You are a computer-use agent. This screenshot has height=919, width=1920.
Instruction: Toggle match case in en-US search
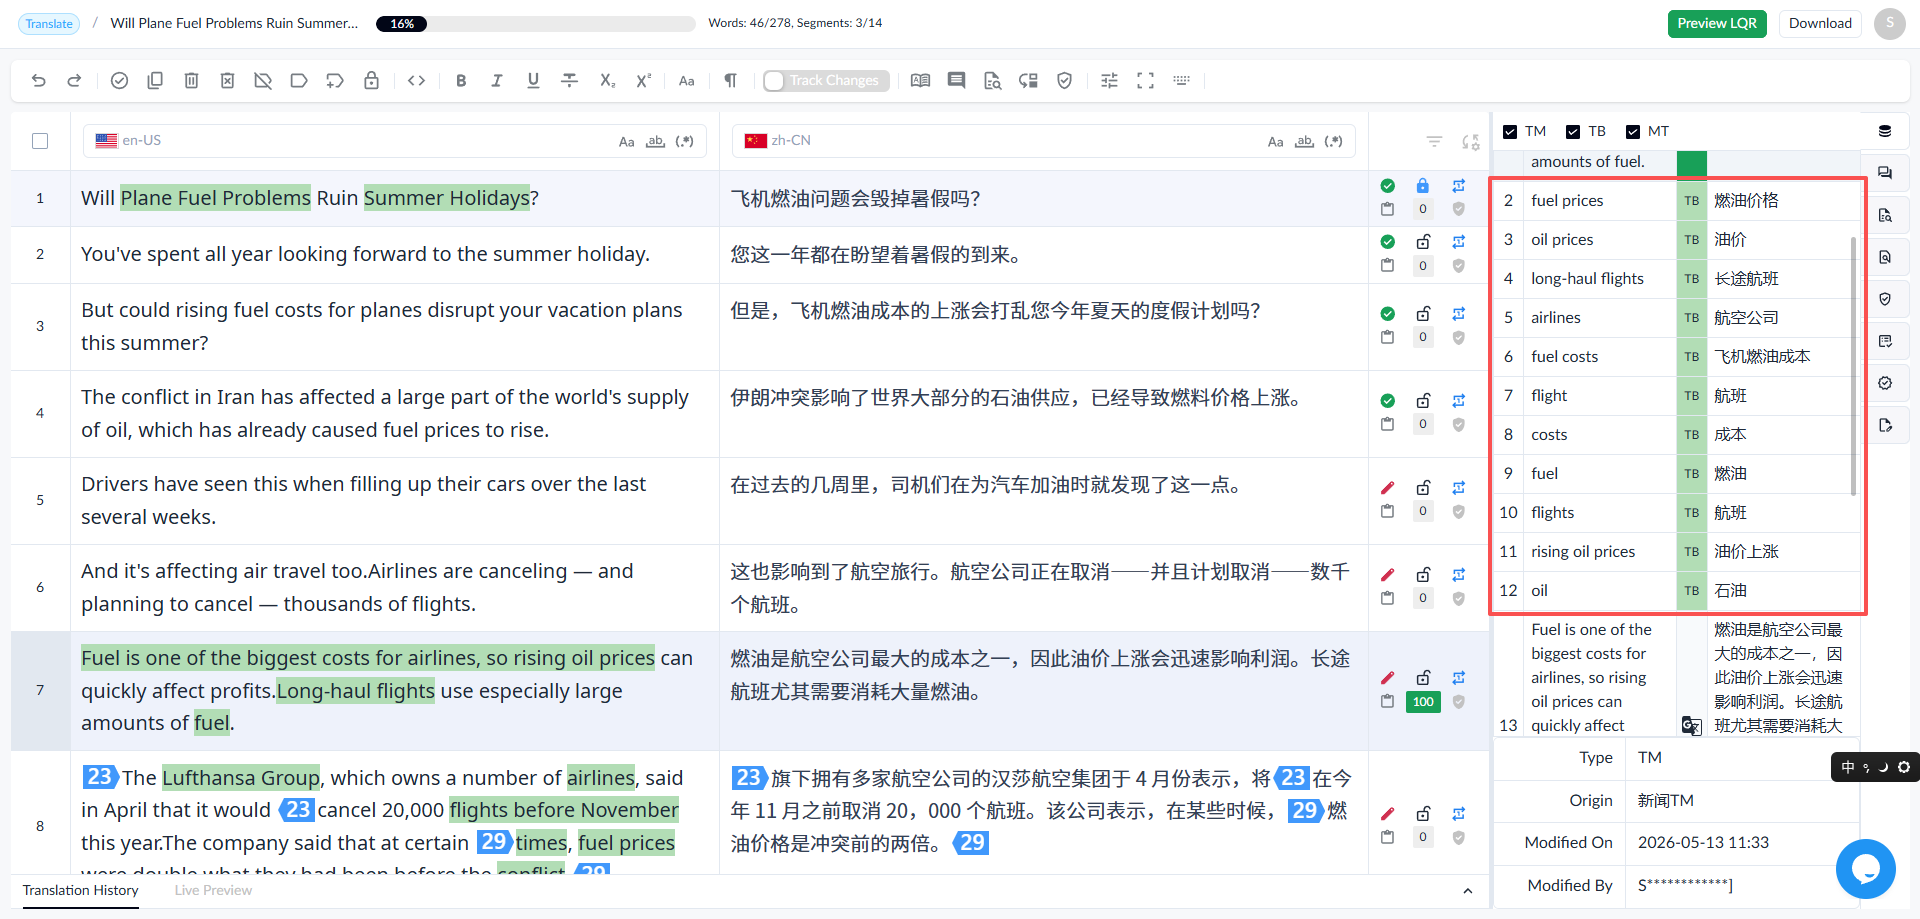627,142
